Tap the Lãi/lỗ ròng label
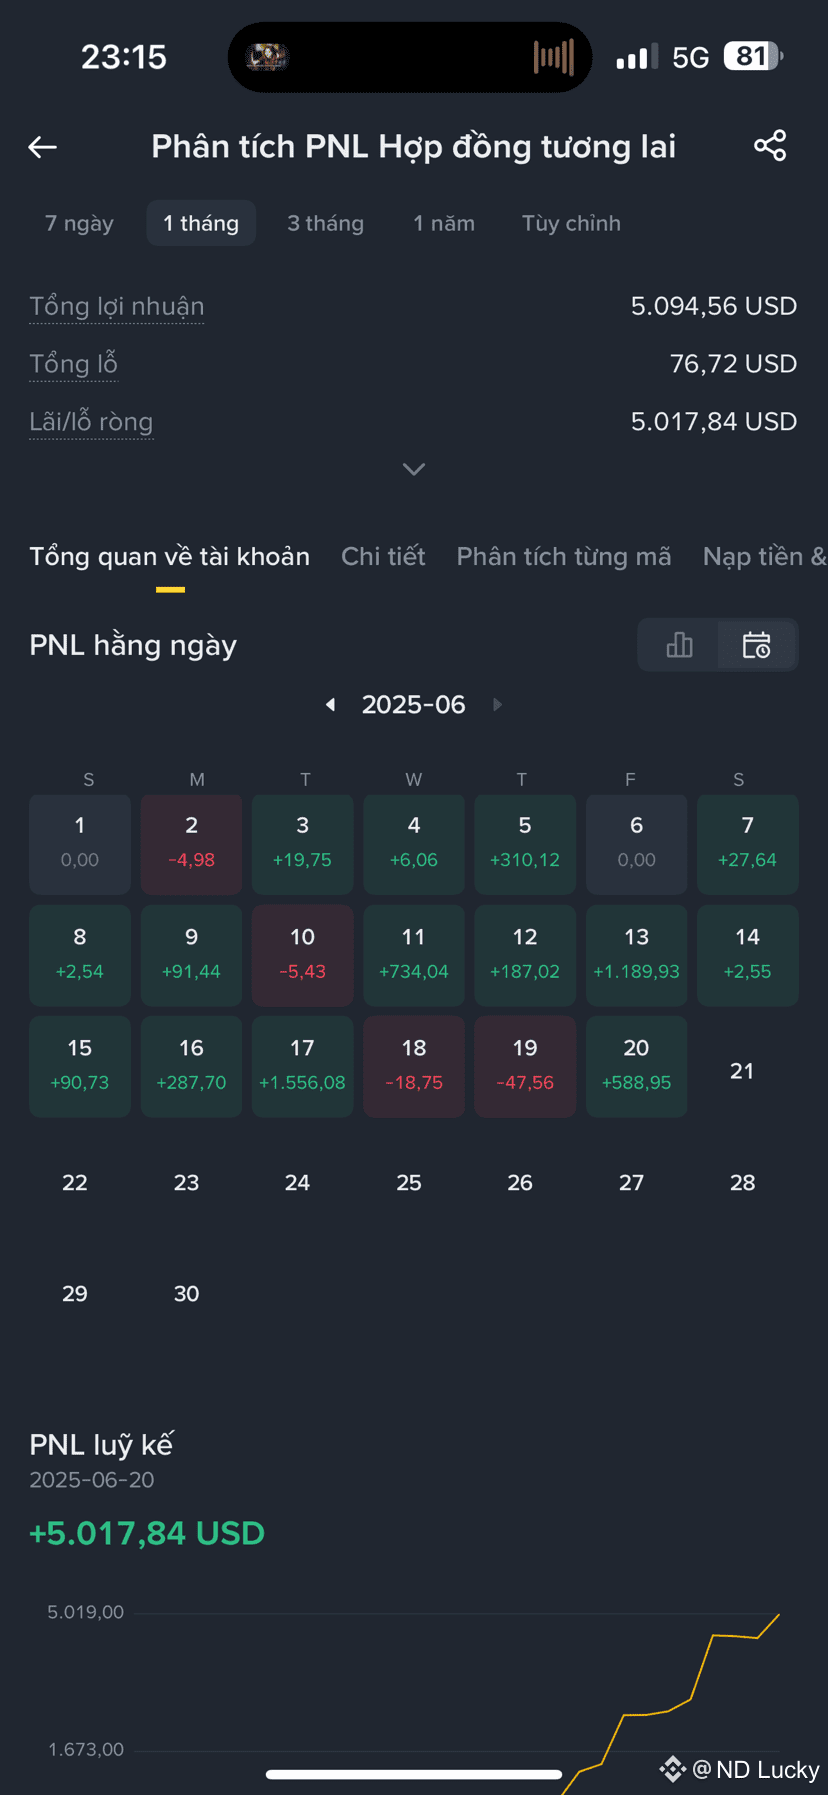Viewport: 828px width, 1795px height. [x=91, y=422]
